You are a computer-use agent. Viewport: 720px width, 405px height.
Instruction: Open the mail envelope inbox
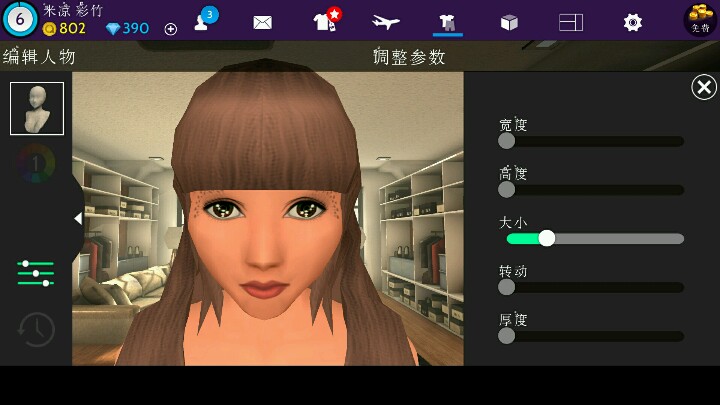coord(263,22)
